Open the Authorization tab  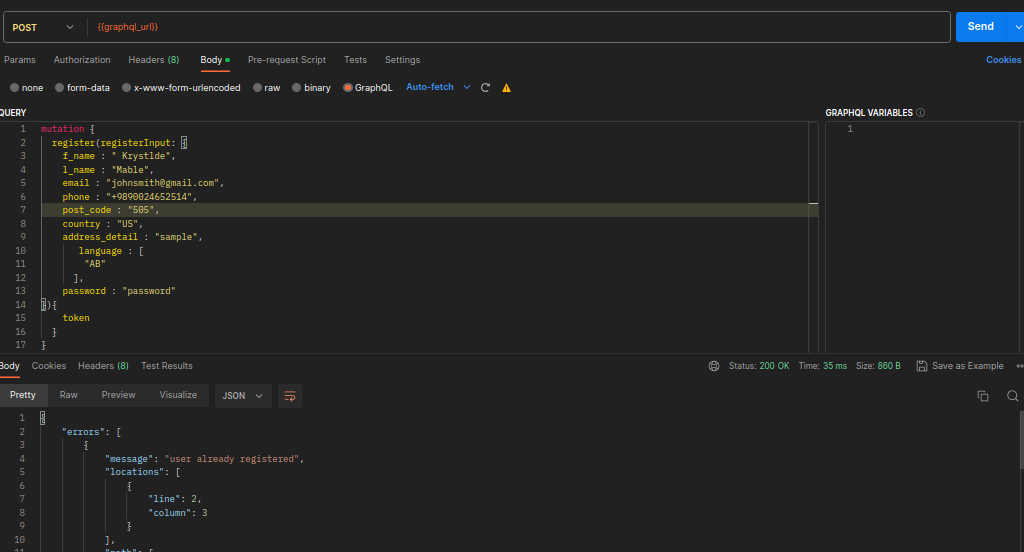pos(82,59)
